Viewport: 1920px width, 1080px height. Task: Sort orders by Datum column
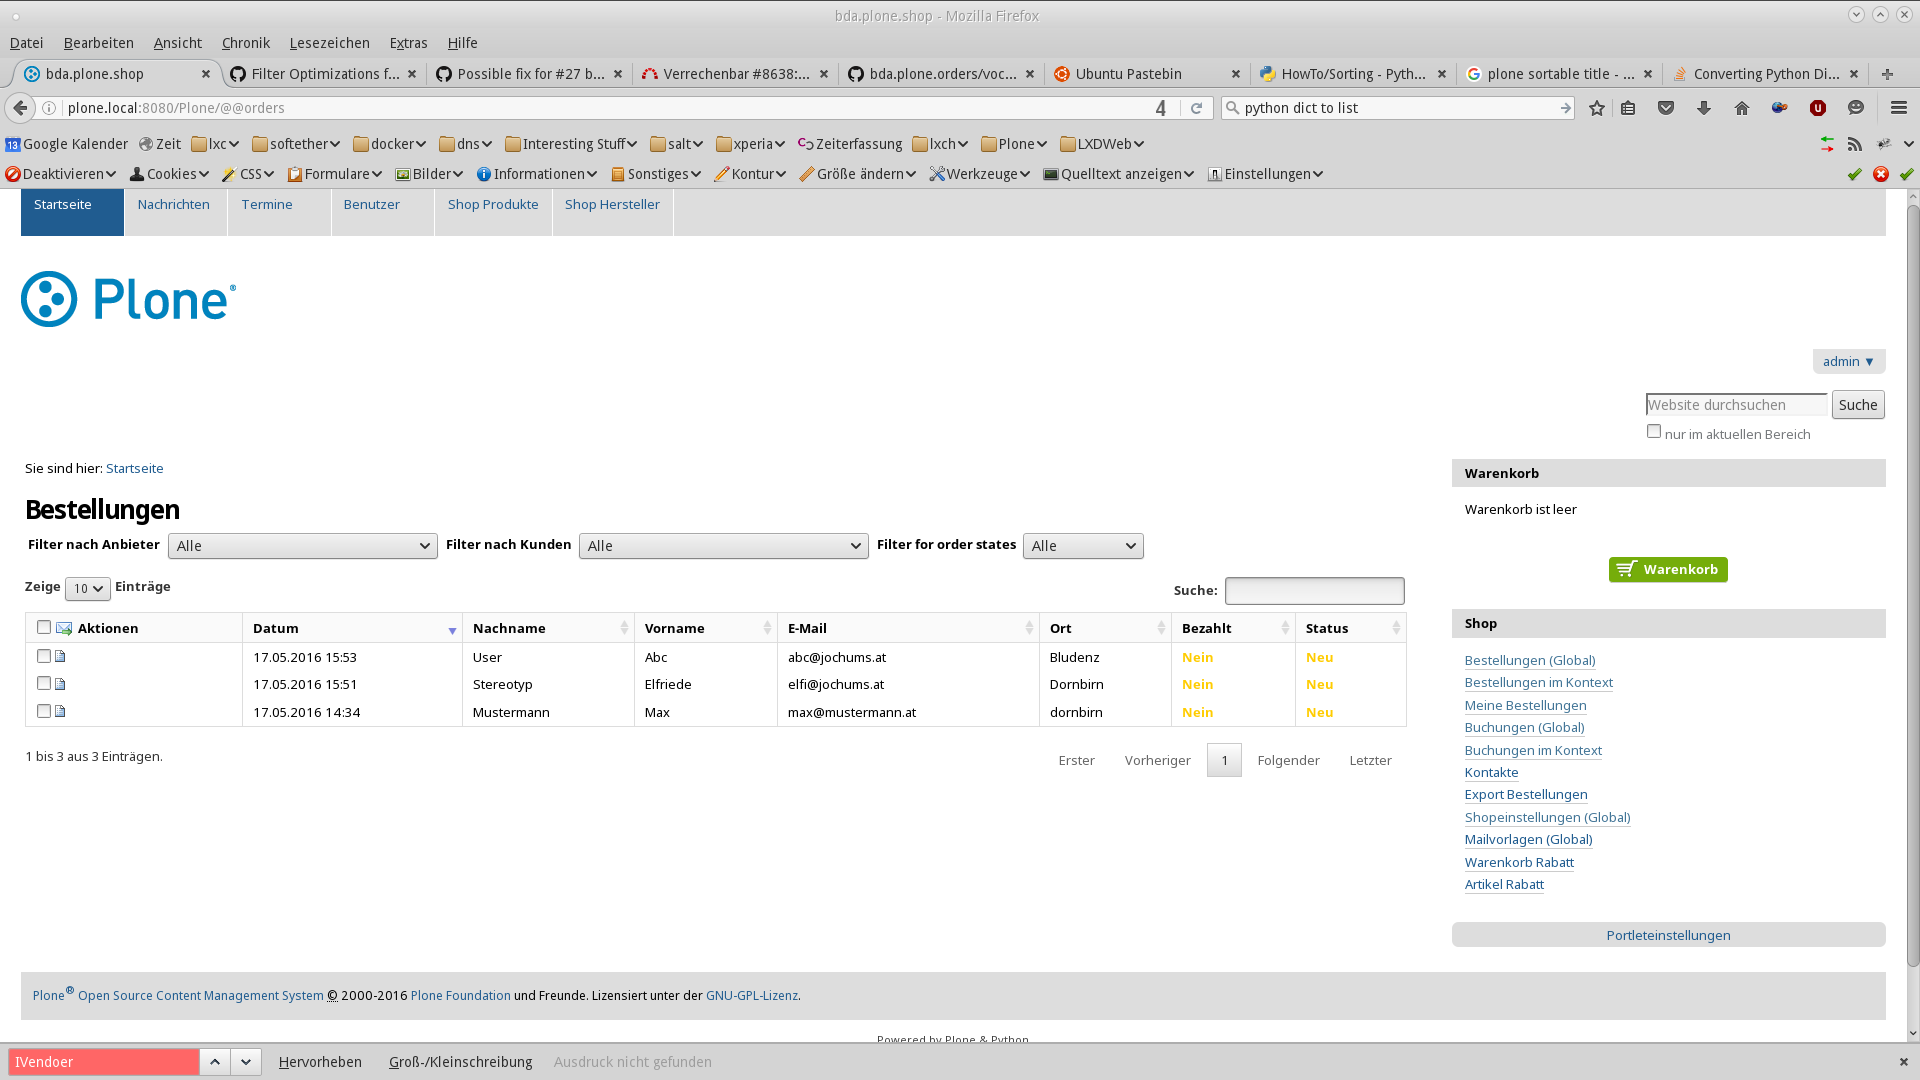pos(352,628)
